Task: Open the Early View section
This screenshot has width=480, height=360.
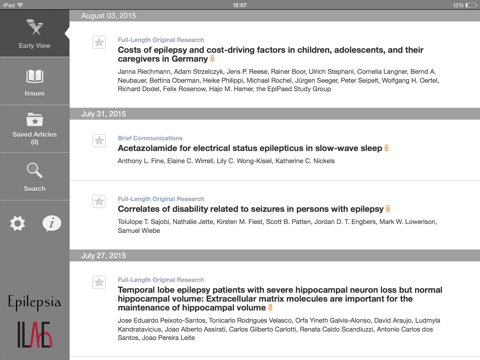Action: click(34, 33)
